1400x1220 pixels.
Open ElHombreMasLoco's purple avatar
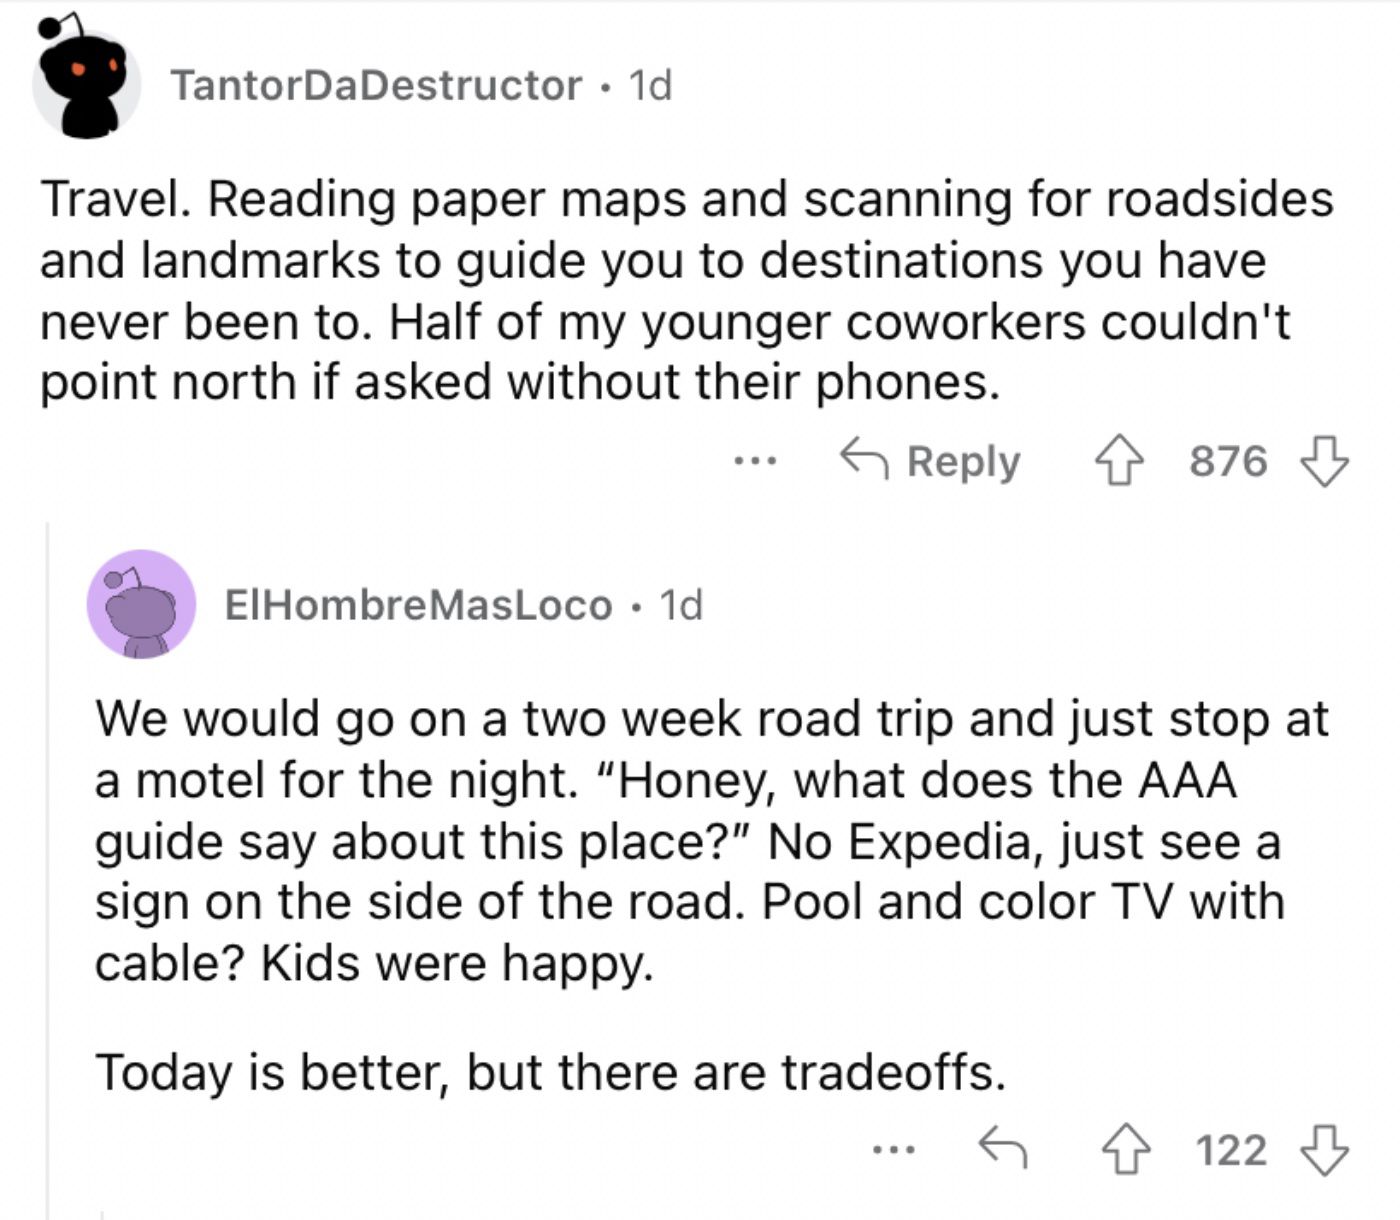click(x=141, y=604)
